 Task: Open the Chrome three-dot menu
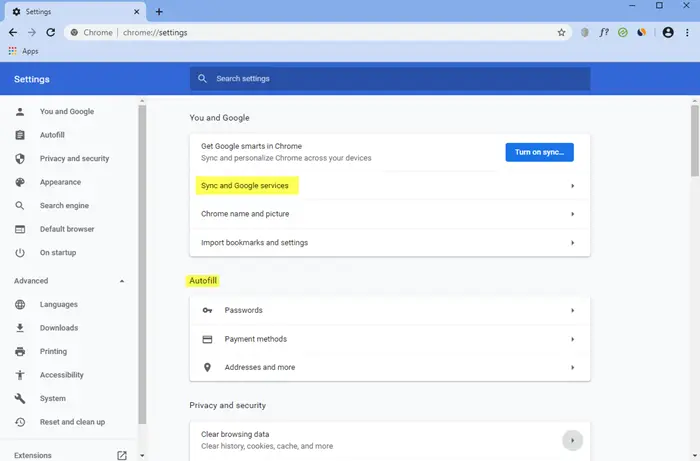tap(687, 33)
